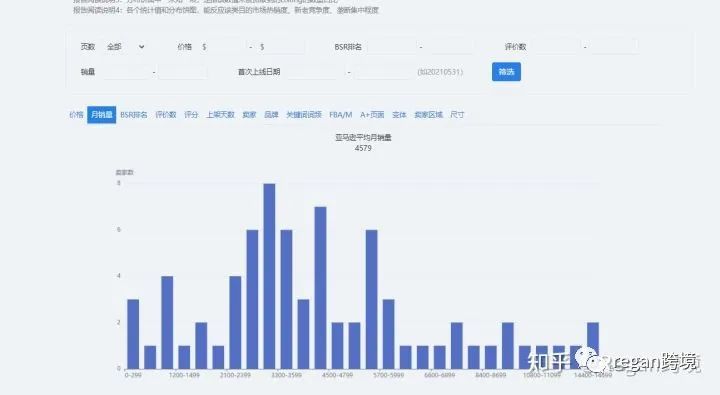The width and height of the screenshot is (720, 395).
Task: Open the 评分 tab
Action: 191,115
